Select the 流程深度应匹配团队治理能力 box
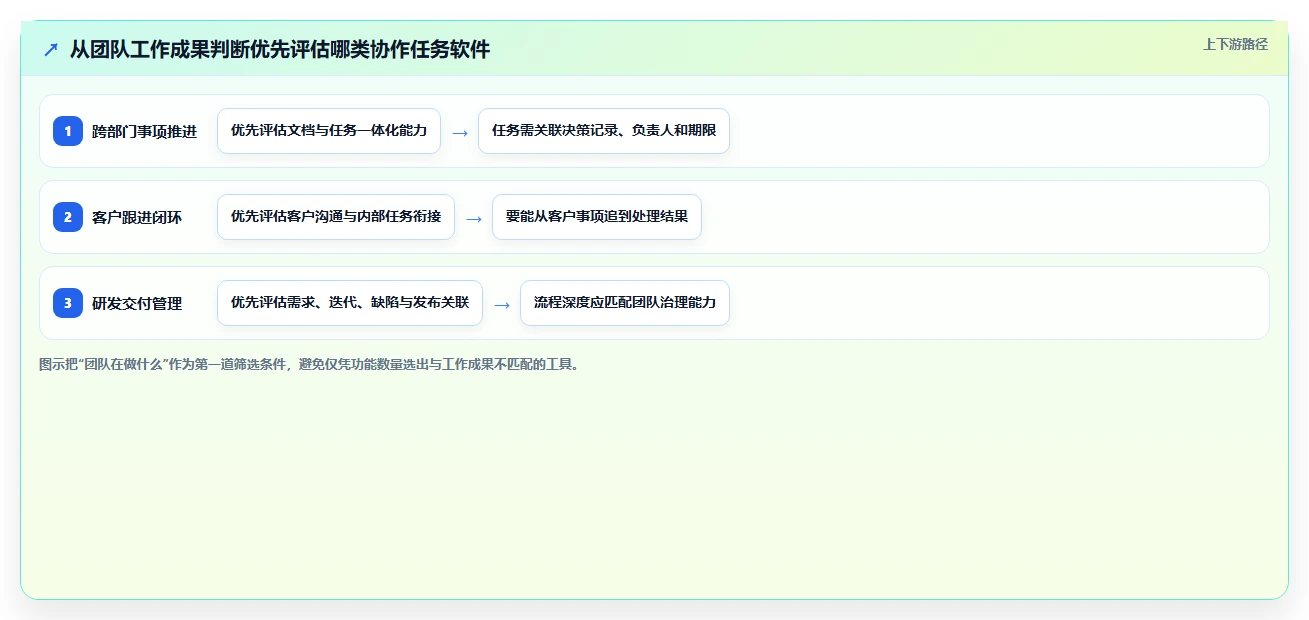This screenshot has width=1309, height=620. [625, 303]
